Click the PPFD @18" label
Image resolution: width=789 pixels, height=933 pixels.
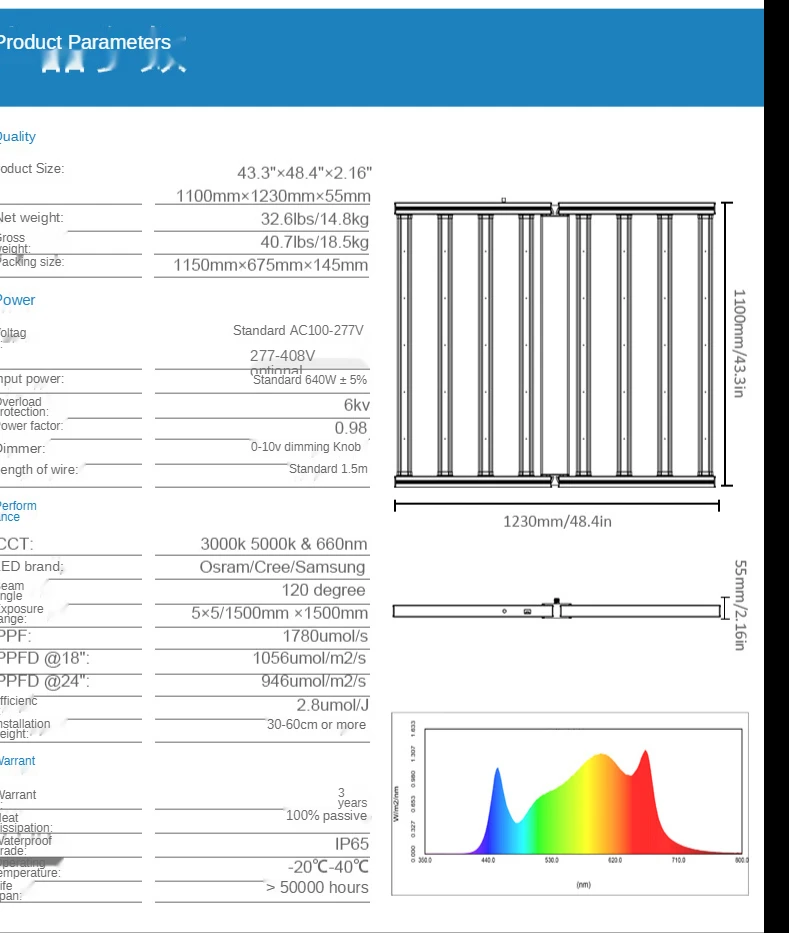[x=45, y=658]
